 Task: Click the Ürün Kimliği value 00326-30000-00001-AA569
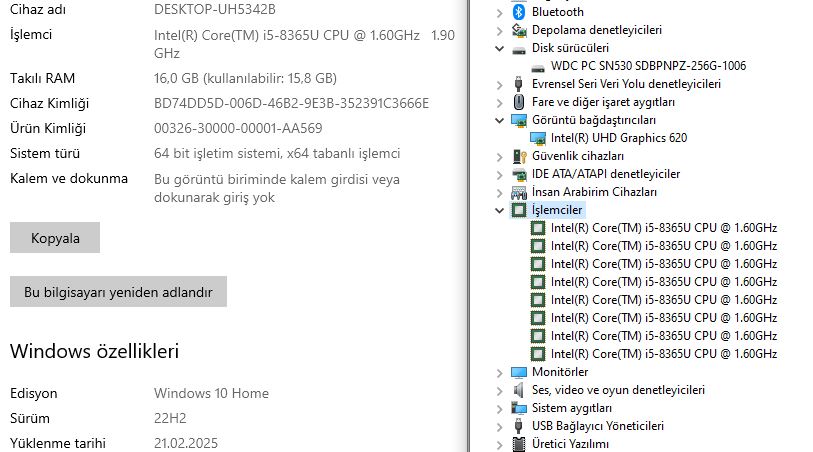point(238,128)
